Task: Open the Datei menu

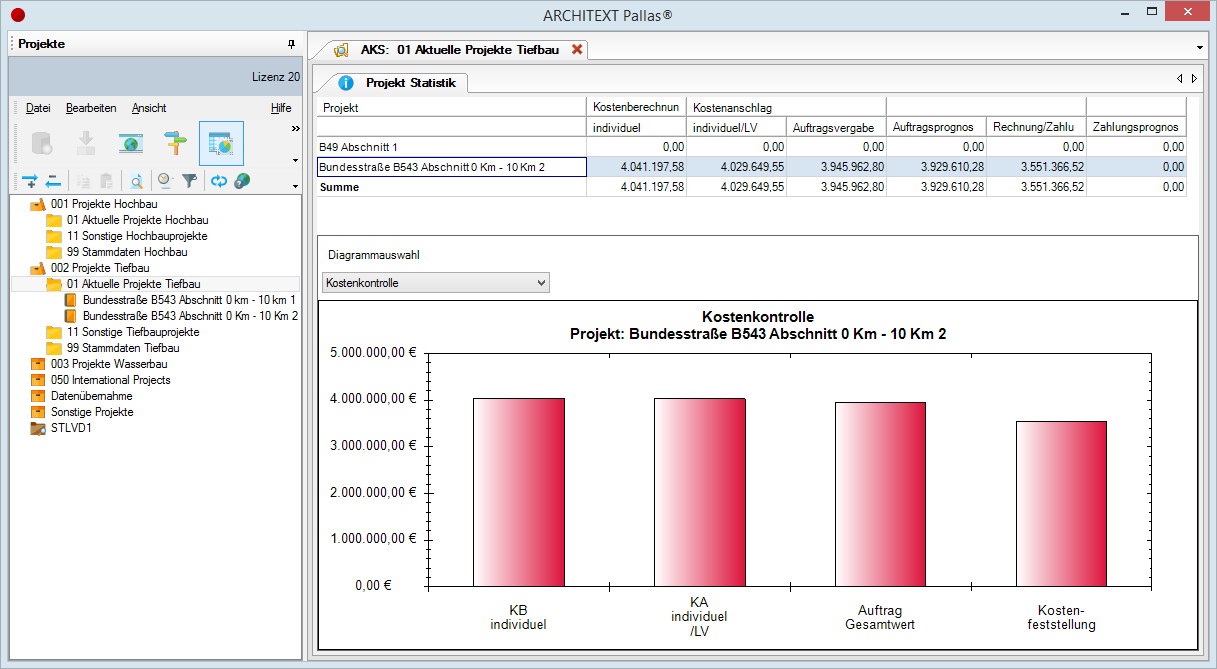Action: (38, 108)
